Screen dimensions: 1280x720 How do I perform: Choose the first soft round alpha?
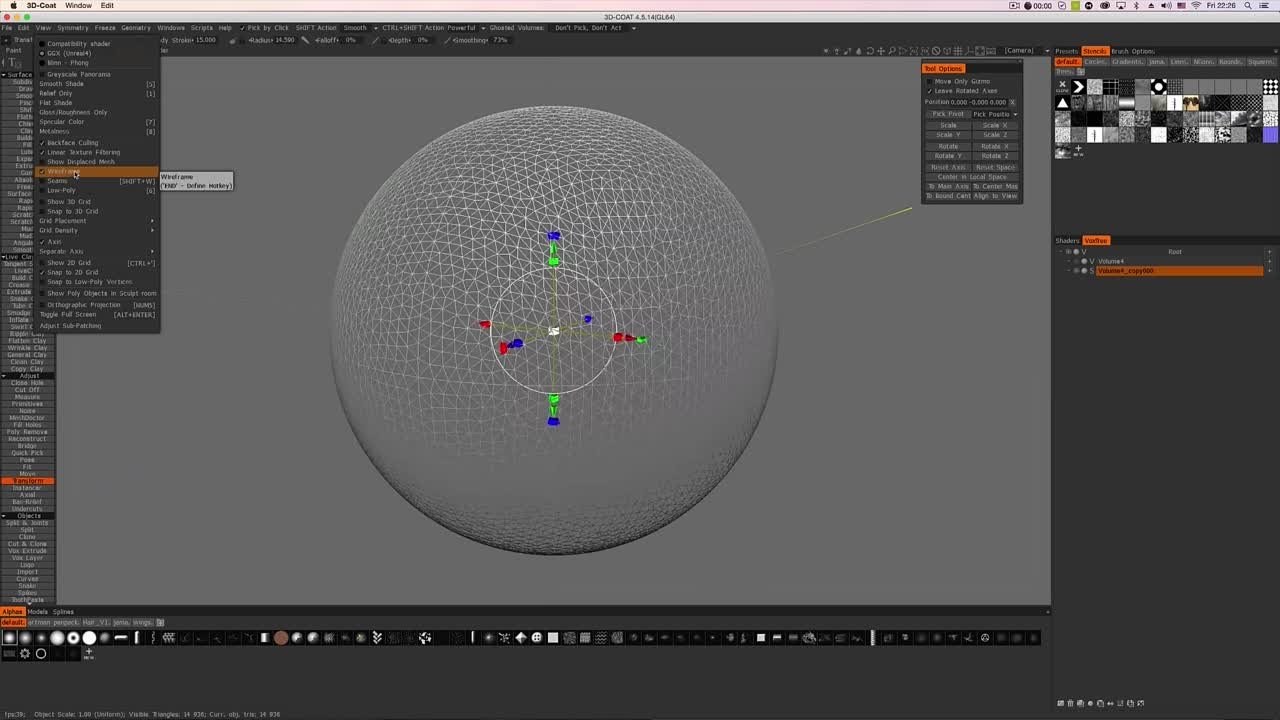click(x=9, y=638)
